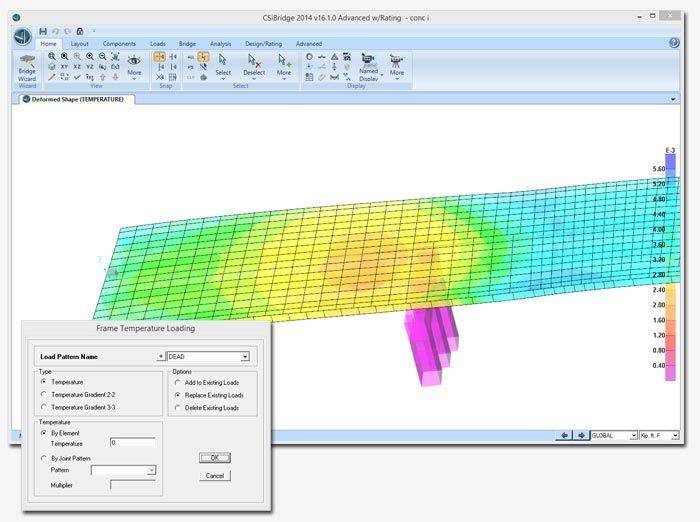Click the lock model padlock icon

point(80,31)
